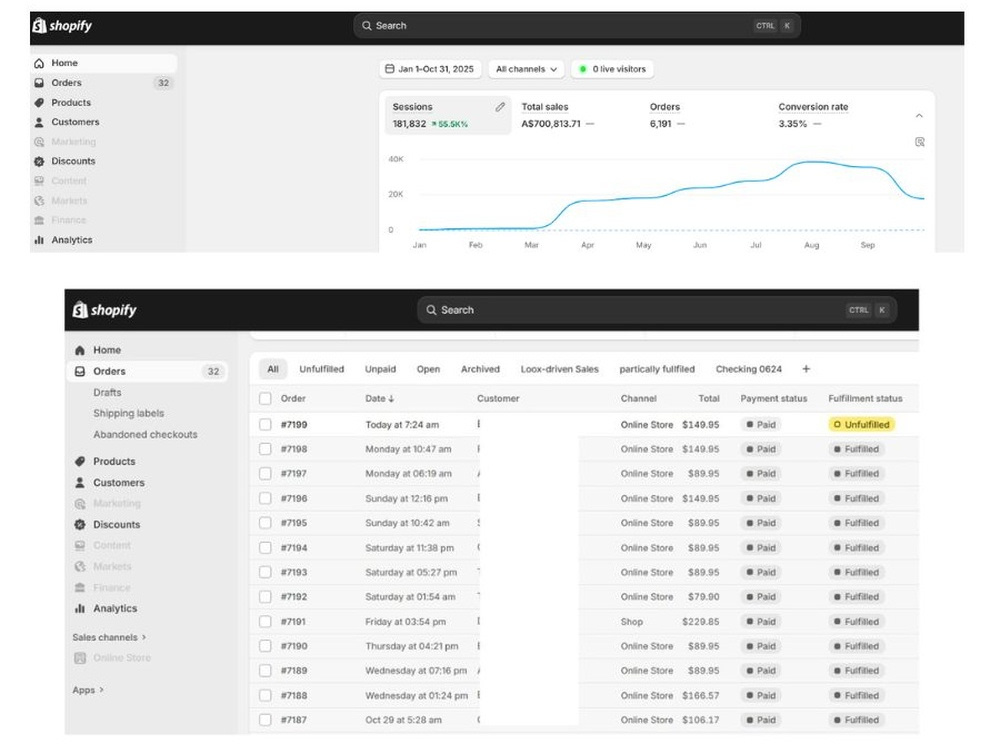Collapse the metrics card with the chevron
Viewport: 1000px width, 750px height.
click(919, 115)
